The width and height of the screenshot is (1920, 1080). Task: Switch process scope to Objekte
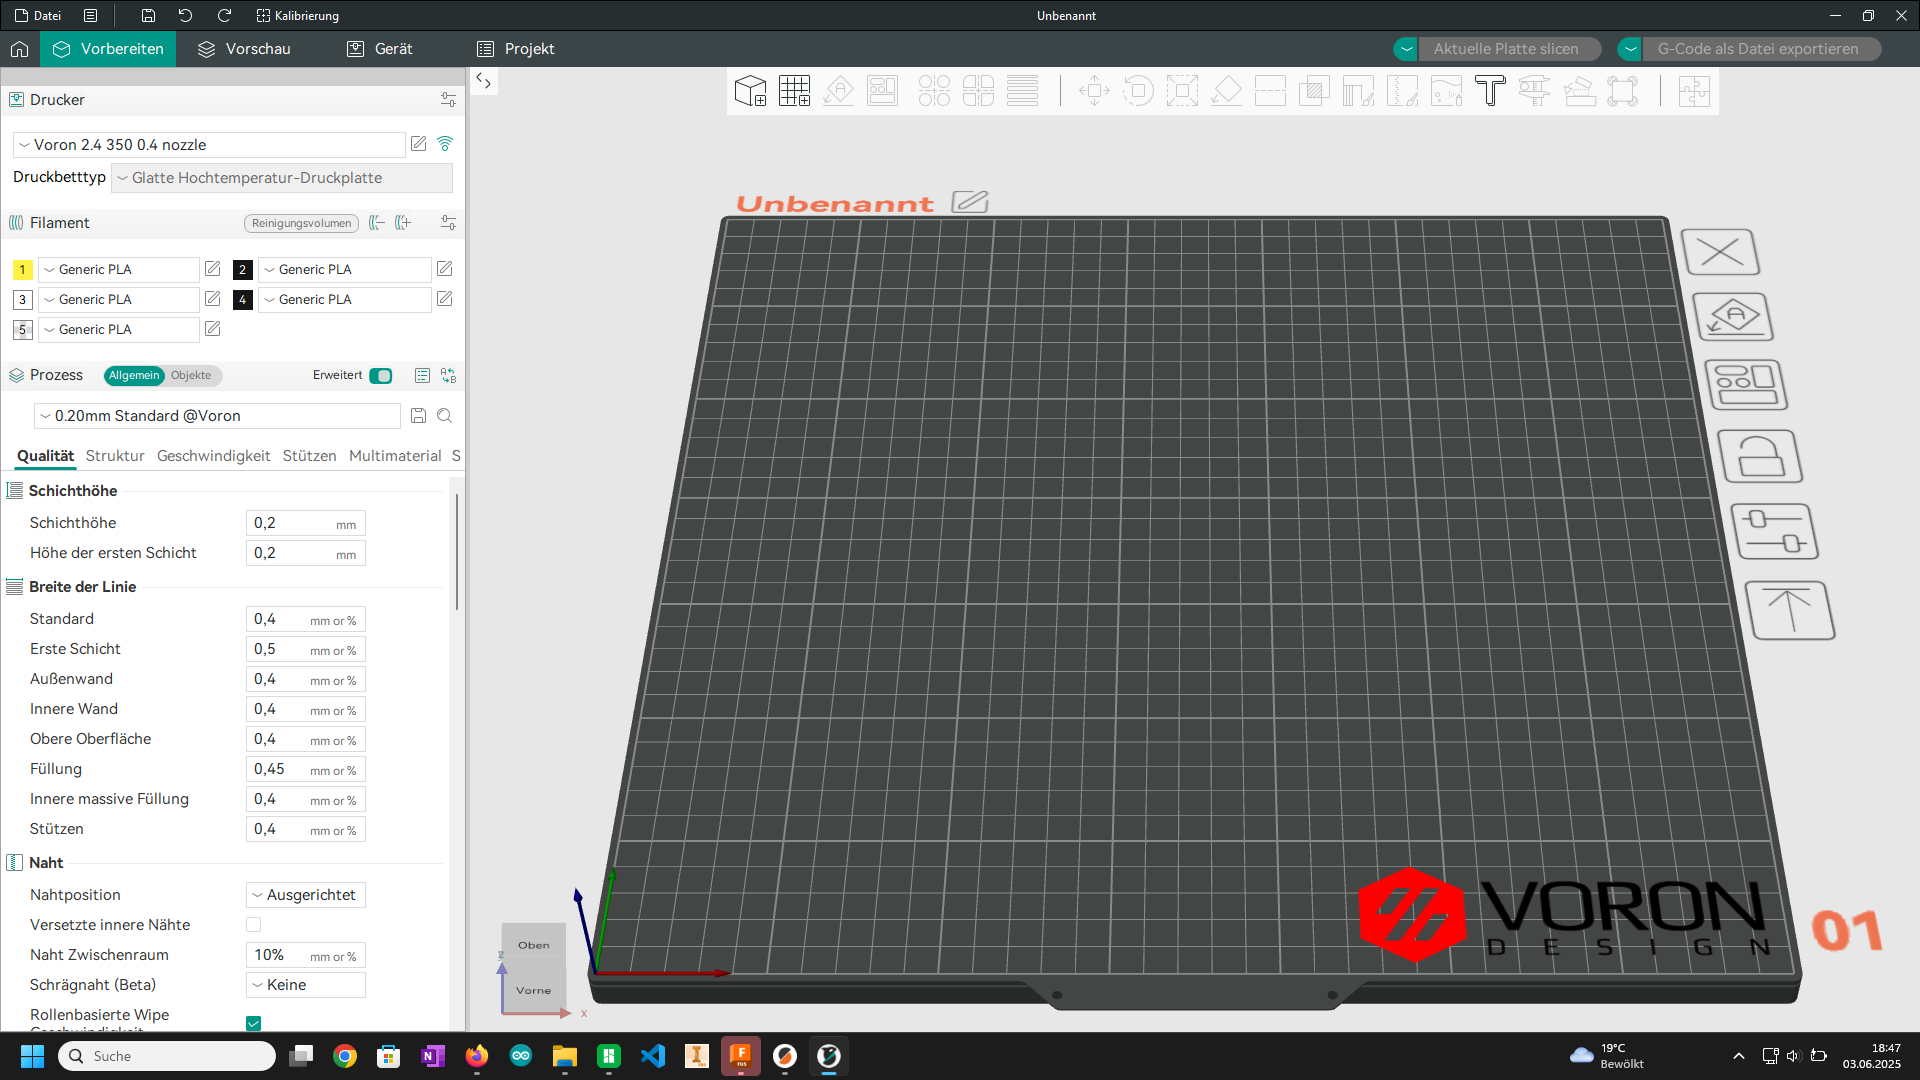point(191,376)
